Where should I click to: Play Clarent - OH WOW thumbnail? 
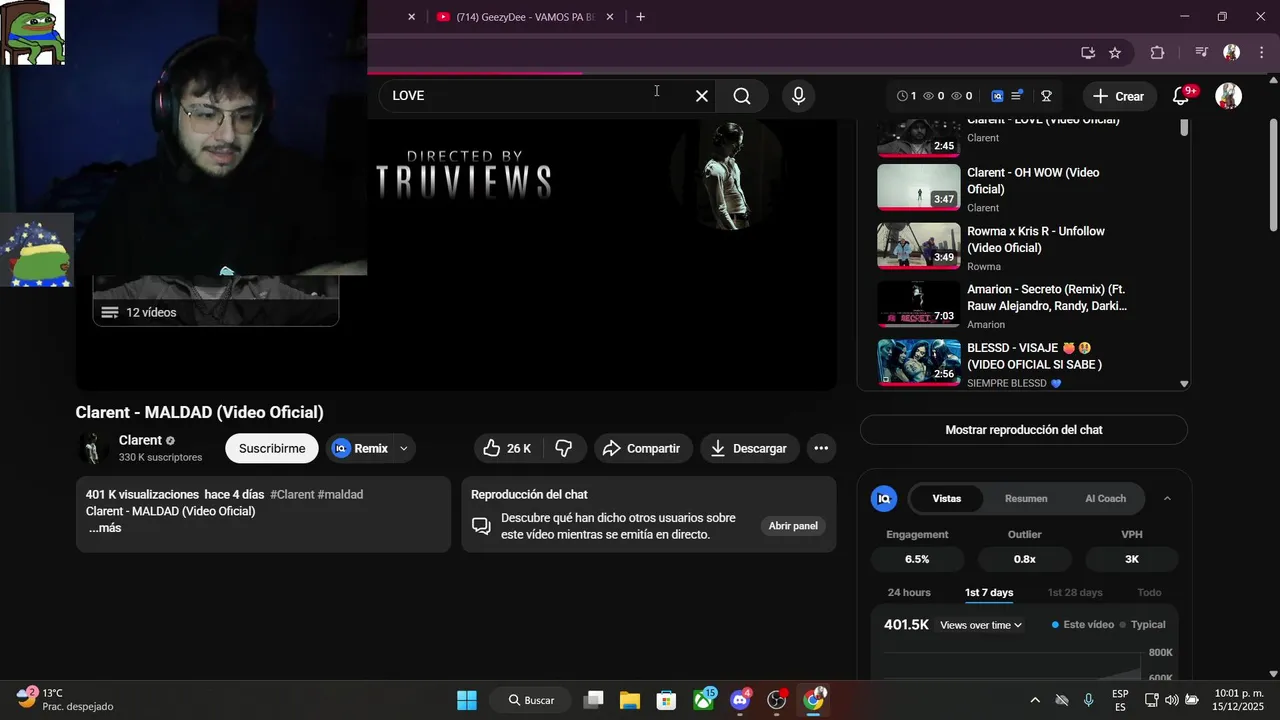click(919, 187)
